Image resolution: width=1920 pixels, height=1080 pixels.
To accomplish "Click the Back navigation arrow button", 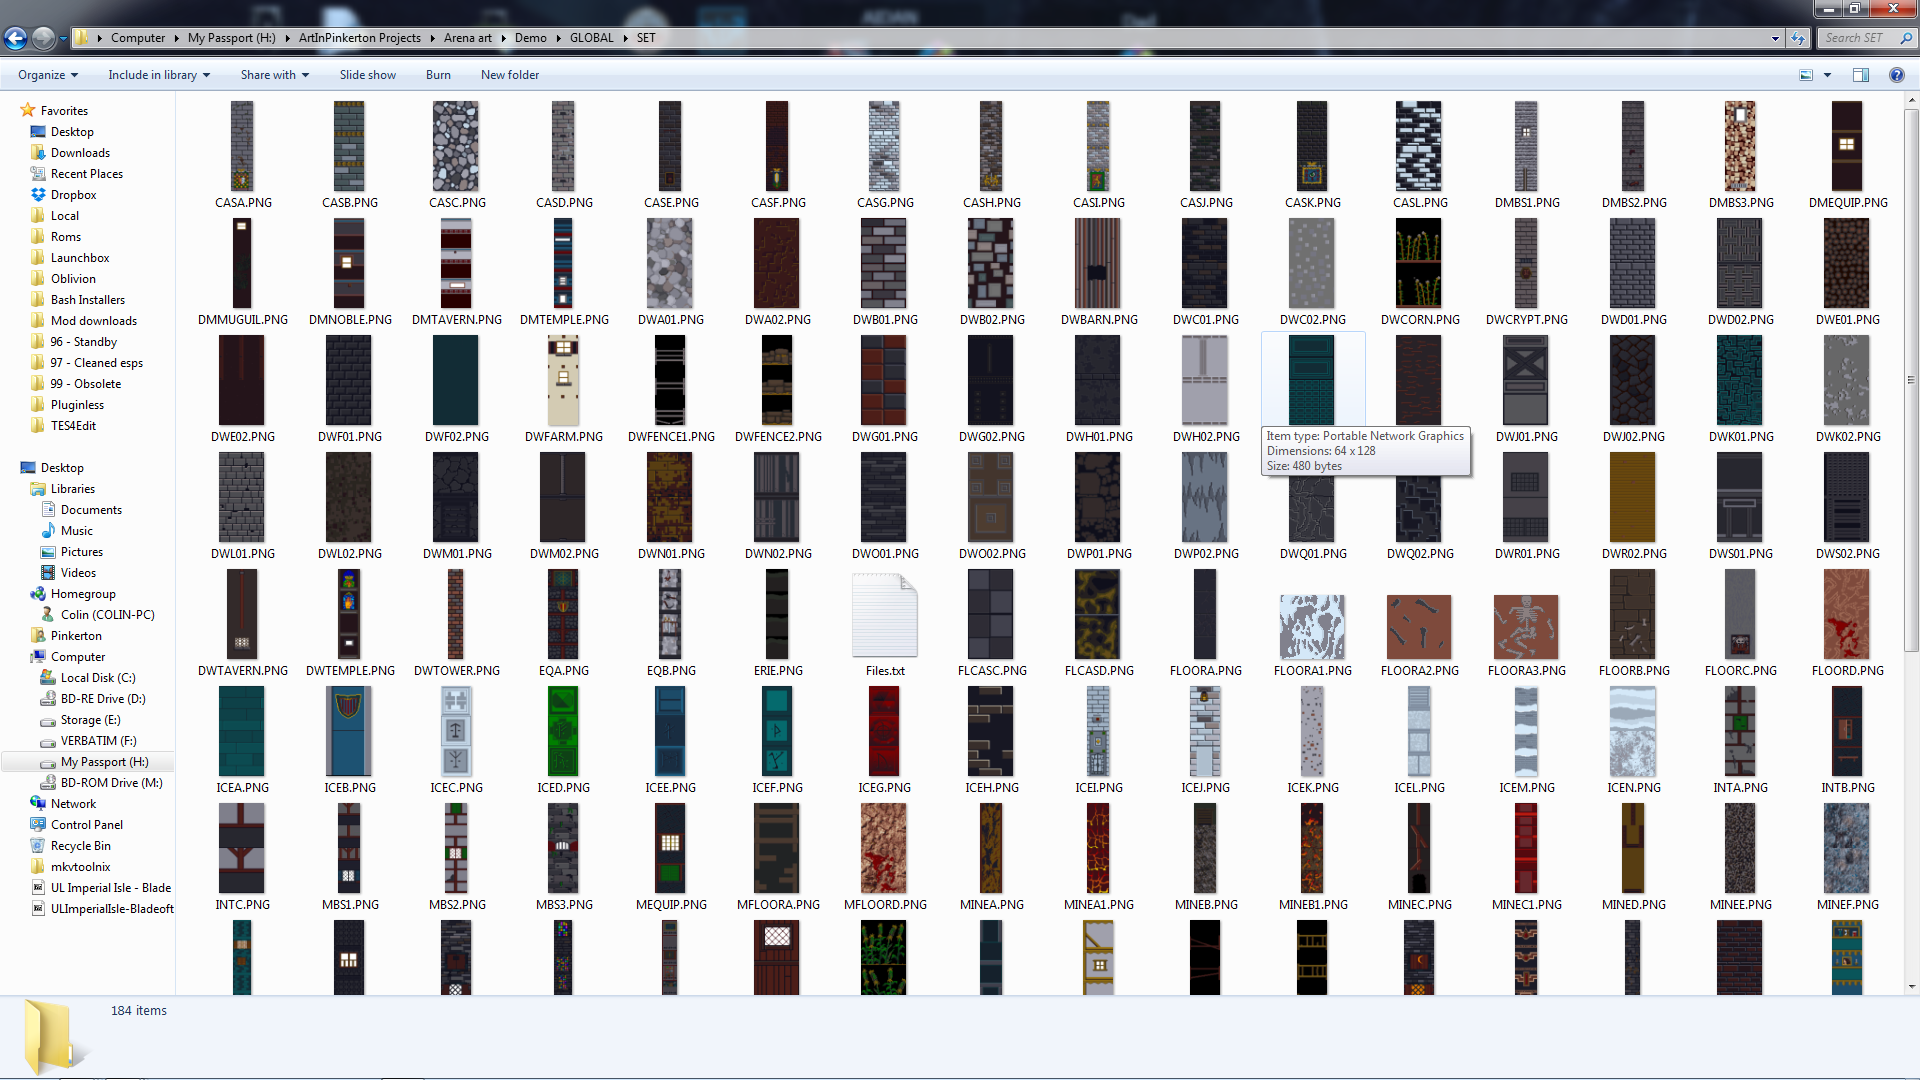I will pyautogui.click(x=15, y=38).
